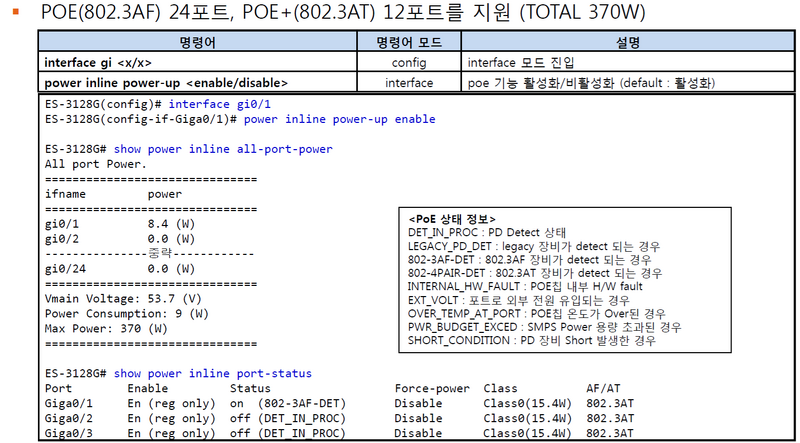800x443 pixels.
Task: Click the 'gi0/2' power row
Action: point(120,239)
